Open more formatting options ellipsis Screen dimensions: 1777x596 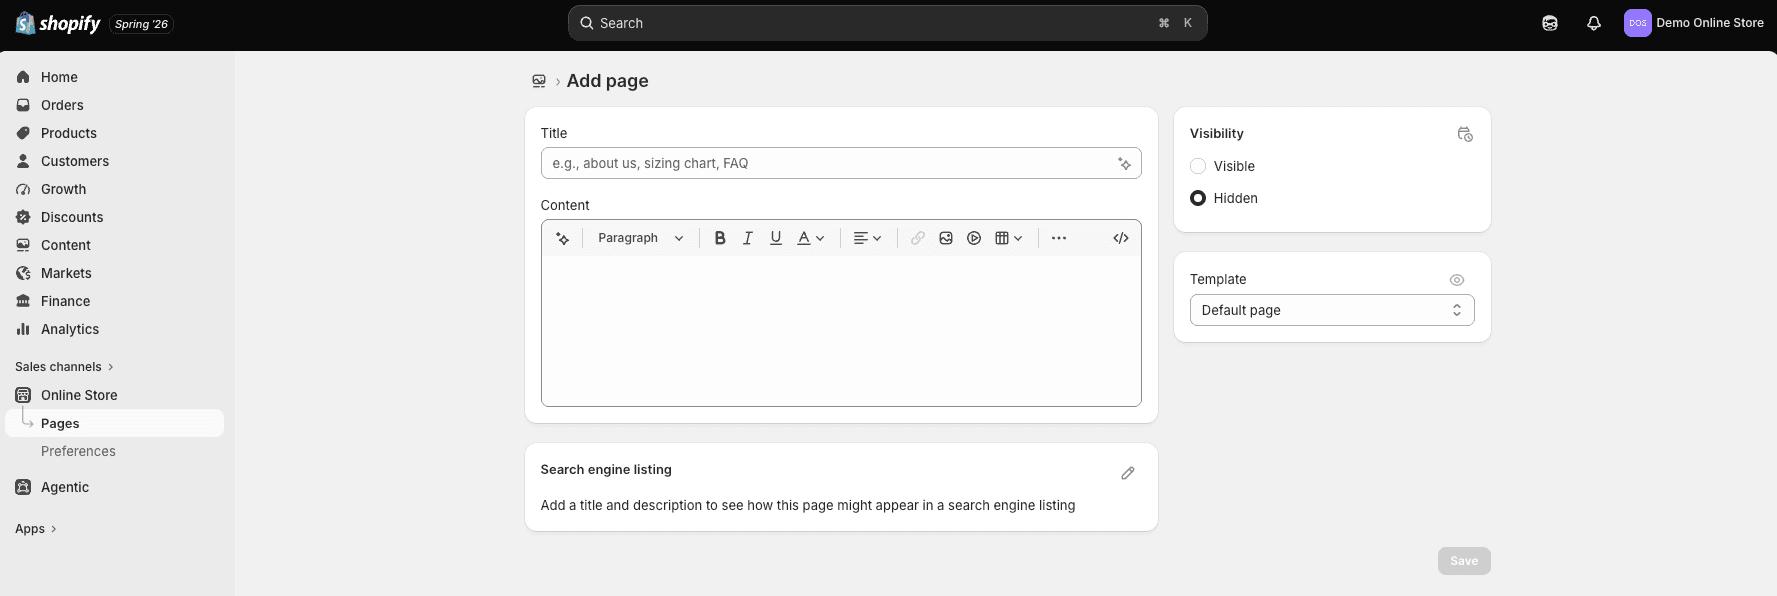[x=1059, y=238]
